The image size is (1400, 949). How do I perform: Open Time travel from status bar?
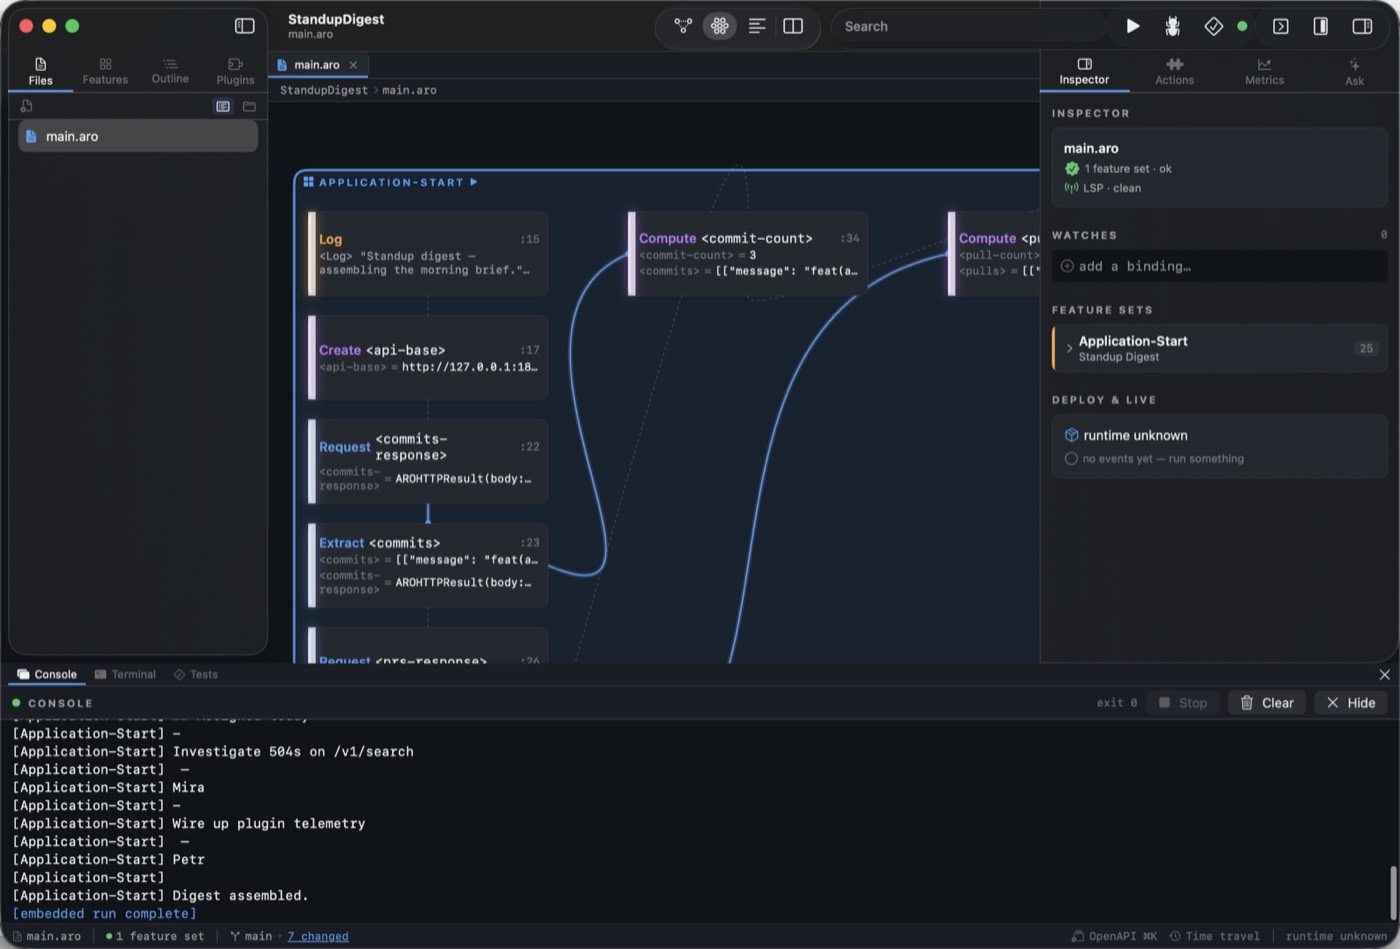point(1214,936)
